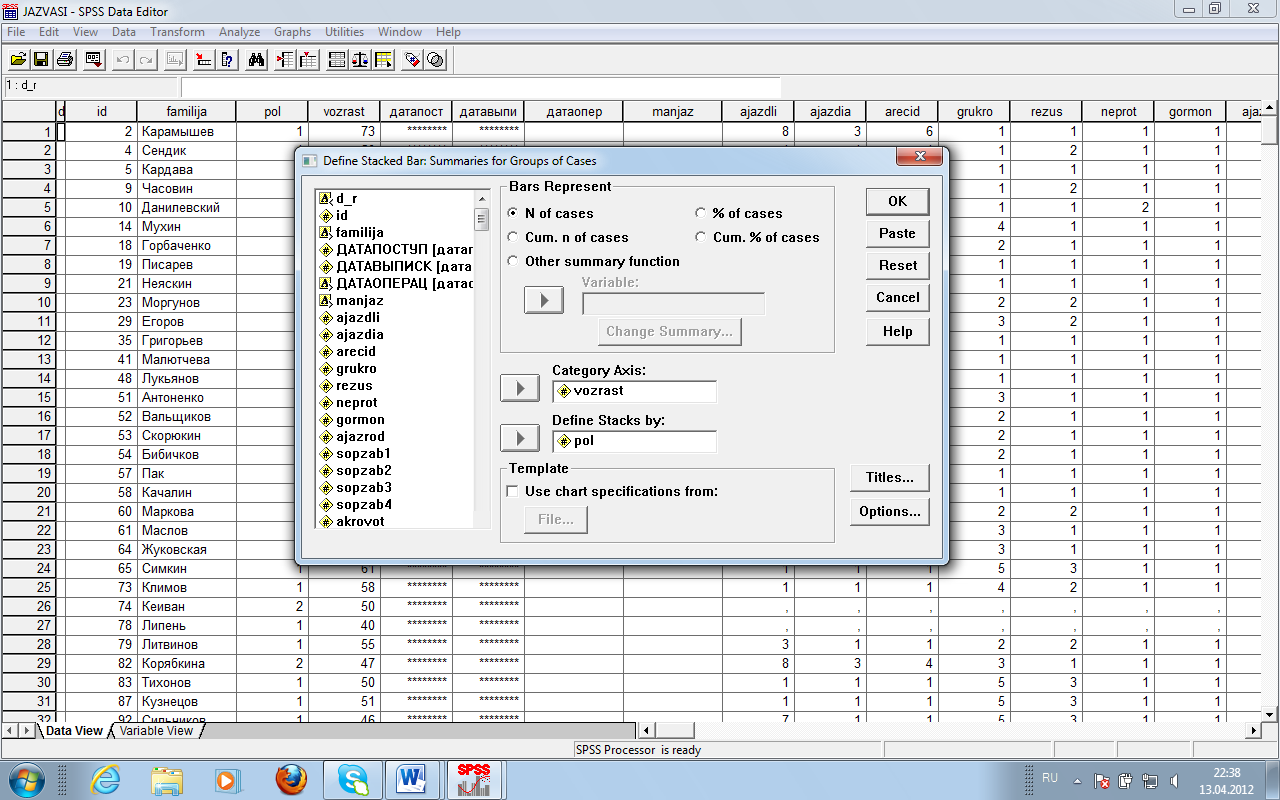
Task: Open the Graphs menu
Action: pos(292,32)
